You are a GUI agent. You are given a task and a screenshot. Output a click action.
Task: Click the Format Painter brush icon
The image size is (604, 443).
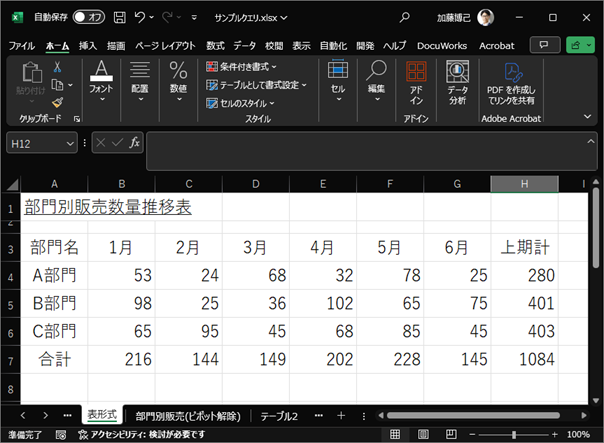pyautogui.click(x=57, y=102)
